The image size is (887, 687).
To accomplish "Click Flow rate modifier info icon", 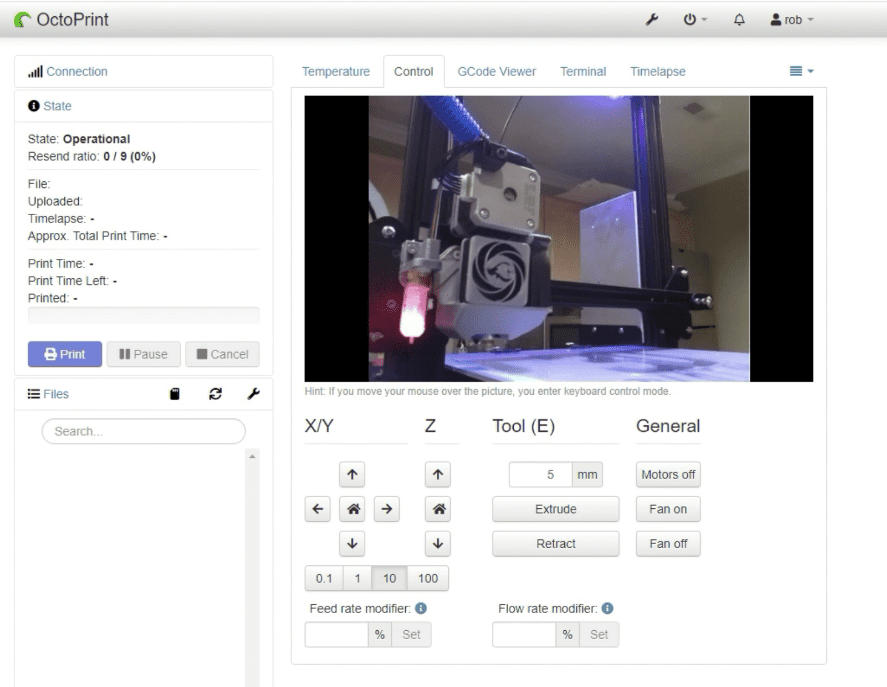I will [x=608, y=608].
